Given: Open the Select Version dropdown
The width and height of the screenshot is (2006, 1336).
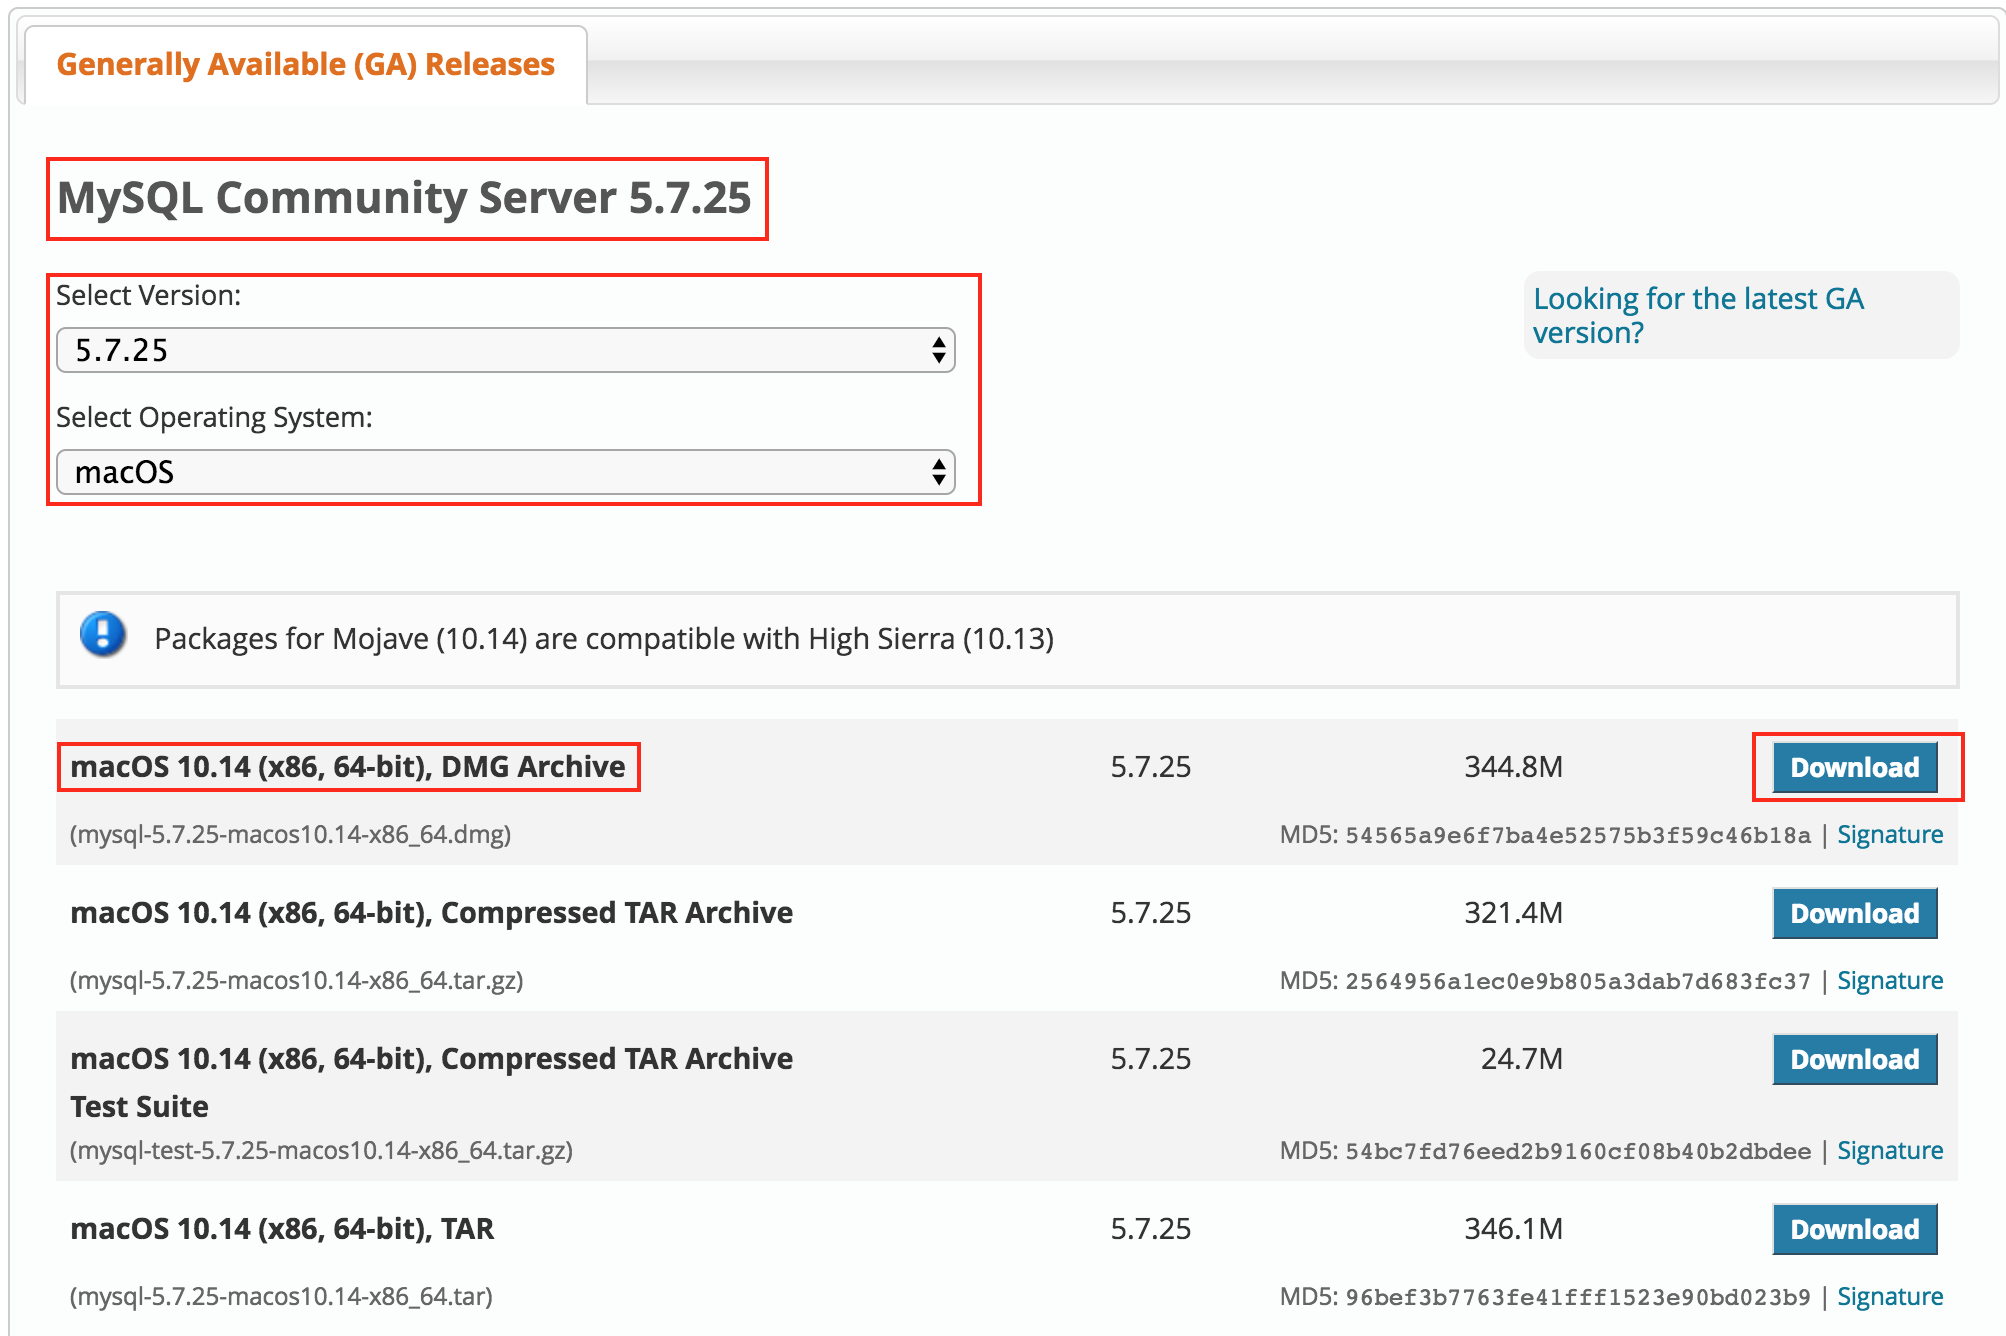Looking at the screenshot, I should pyautogui.click(x=505, y=350).
